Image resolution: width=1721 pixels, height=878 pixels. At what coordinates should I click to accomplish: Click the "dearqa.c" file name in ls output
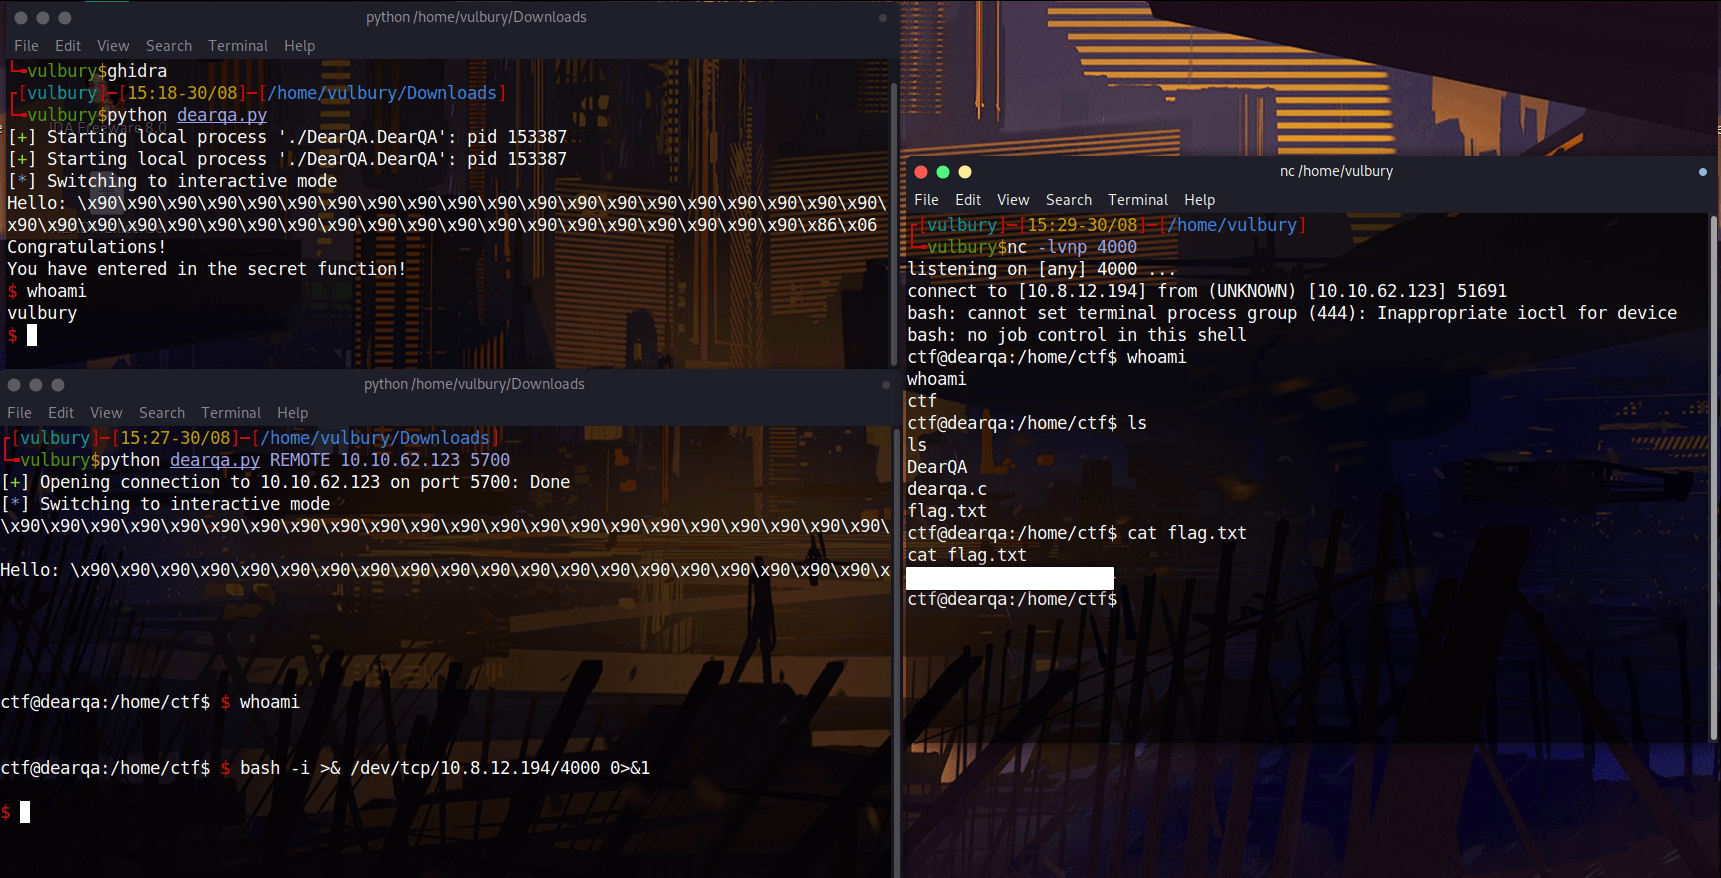pos(947,489)
